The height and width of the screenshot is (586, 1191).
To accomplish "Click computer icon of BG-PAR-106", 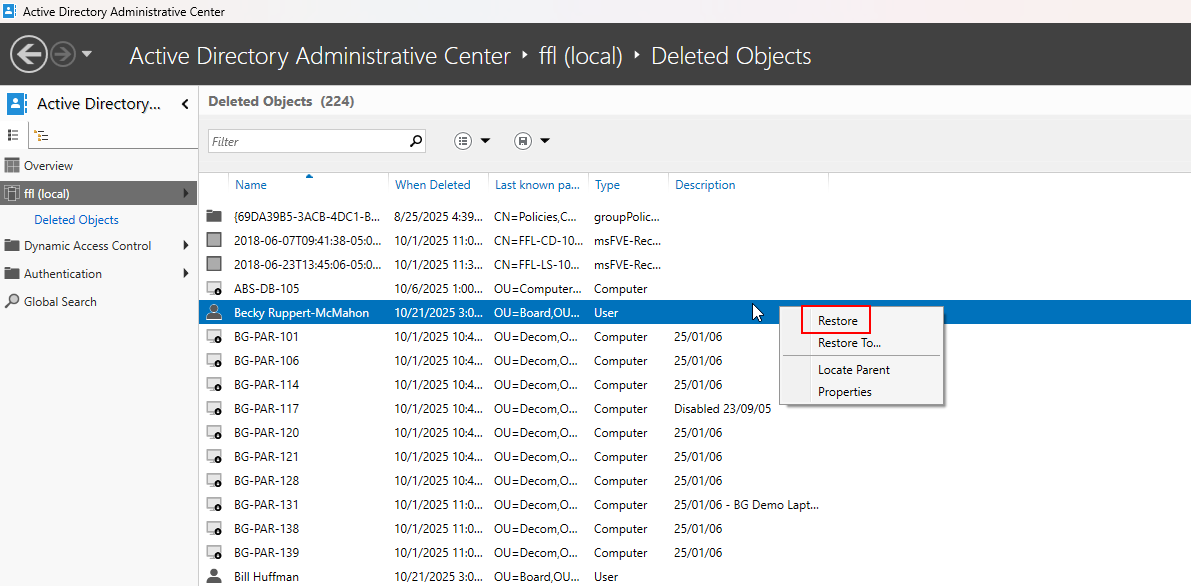I will tap(213, 361).
